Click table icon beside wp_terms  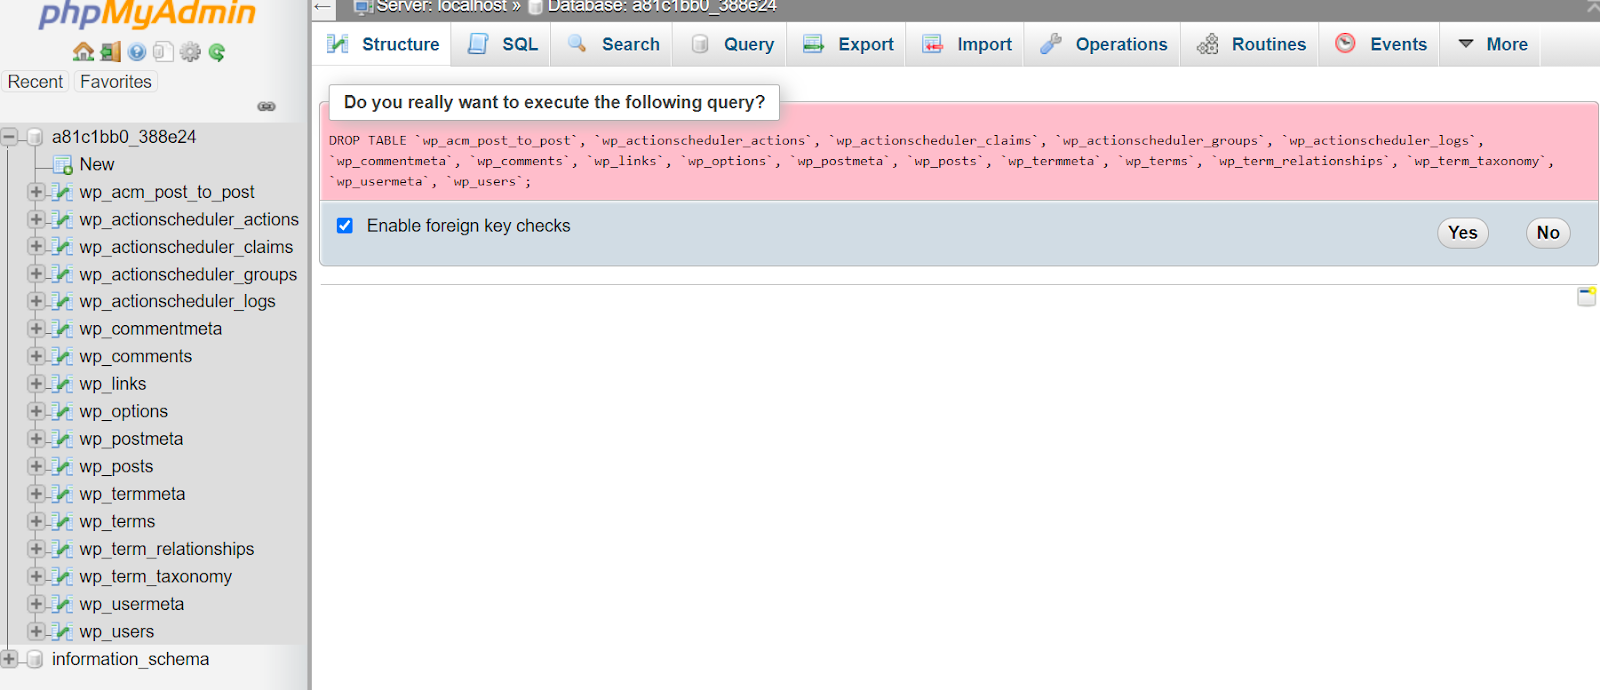63,522
